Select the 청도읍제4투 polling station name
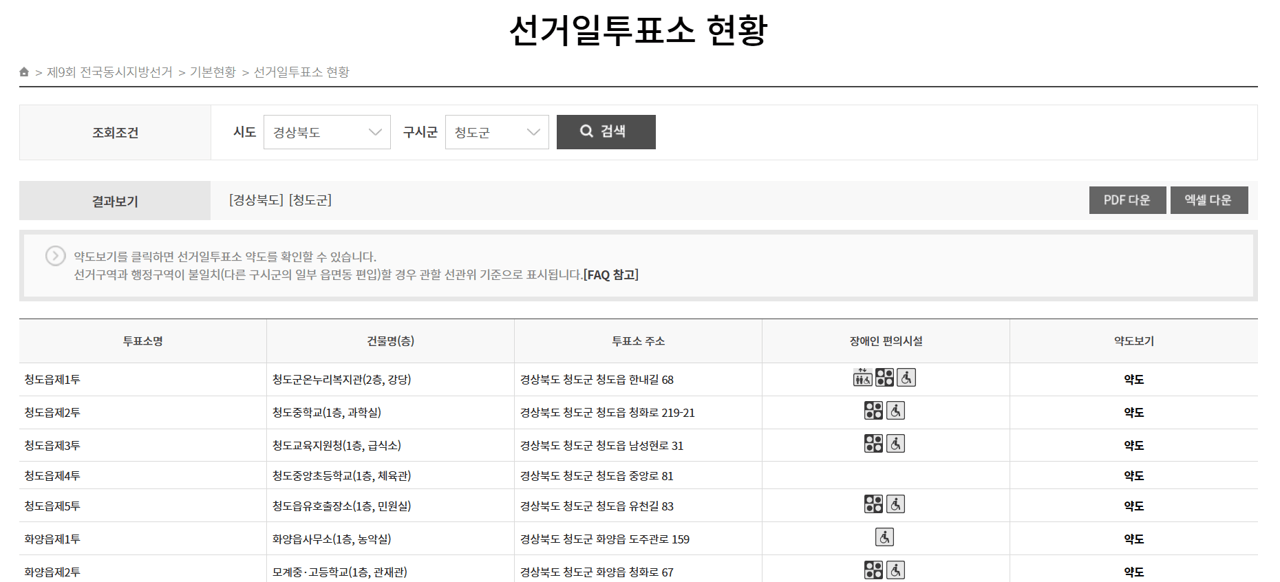Screen dimensions: 1280x582 [x=52, y=476]
